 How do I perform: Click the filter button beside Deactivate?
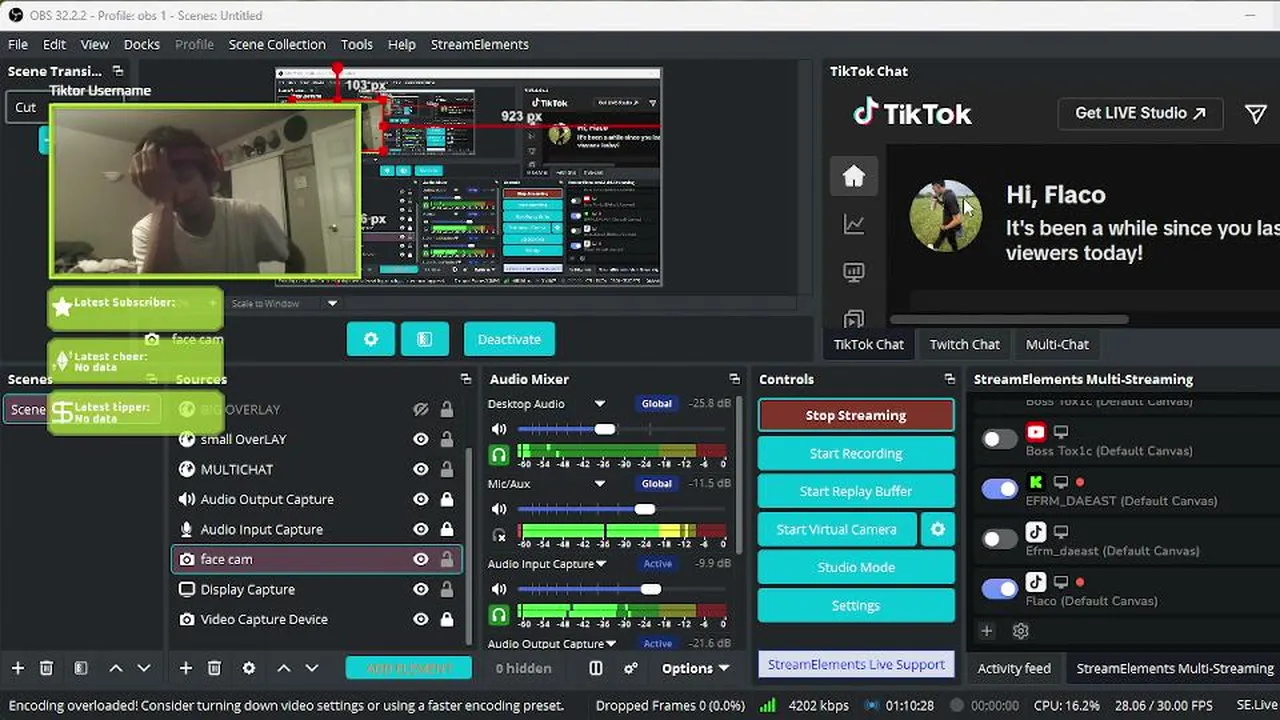(x=425, y=339)
